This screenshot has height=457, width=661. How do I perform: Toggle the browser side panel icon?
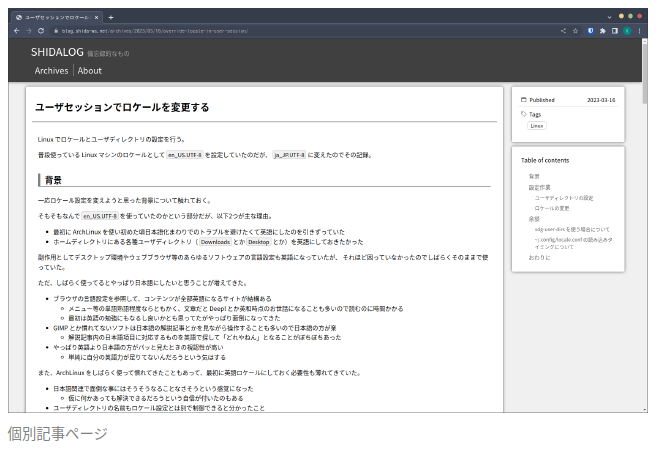[615, 31]
